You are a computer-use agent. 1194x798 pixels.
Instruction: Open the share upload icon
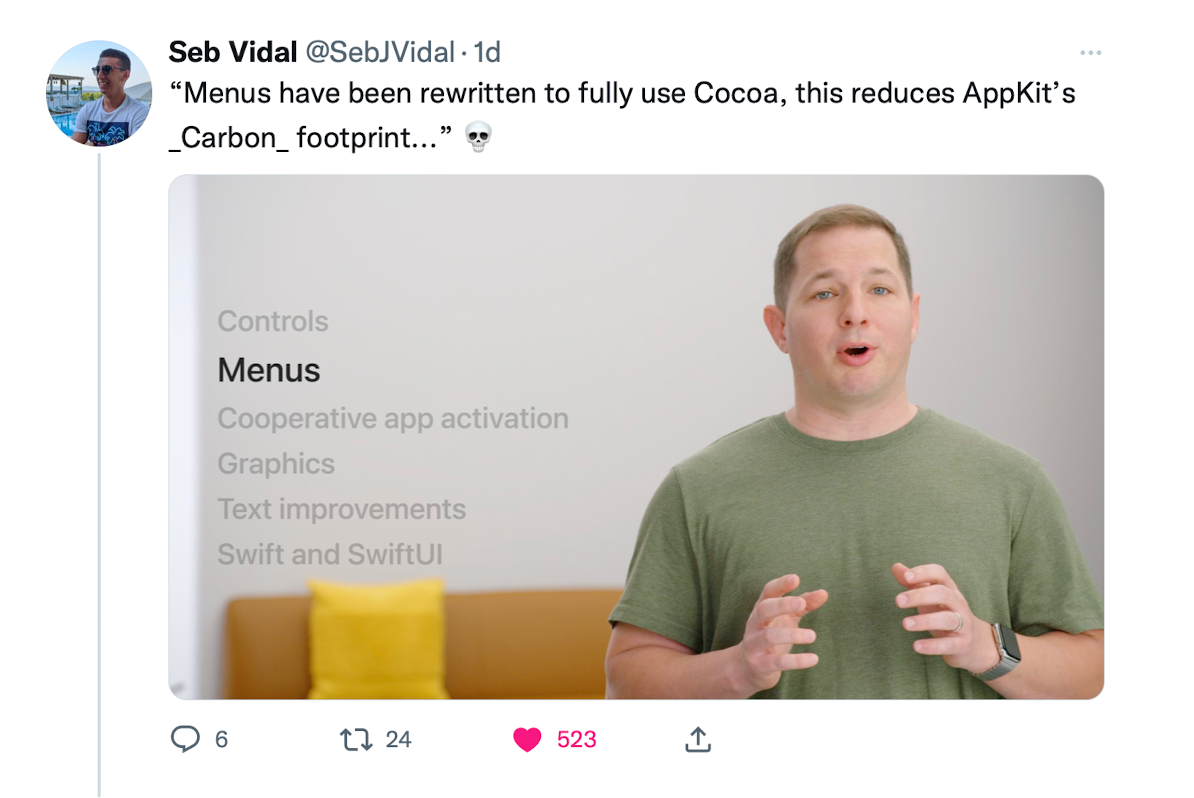[698, 739]
